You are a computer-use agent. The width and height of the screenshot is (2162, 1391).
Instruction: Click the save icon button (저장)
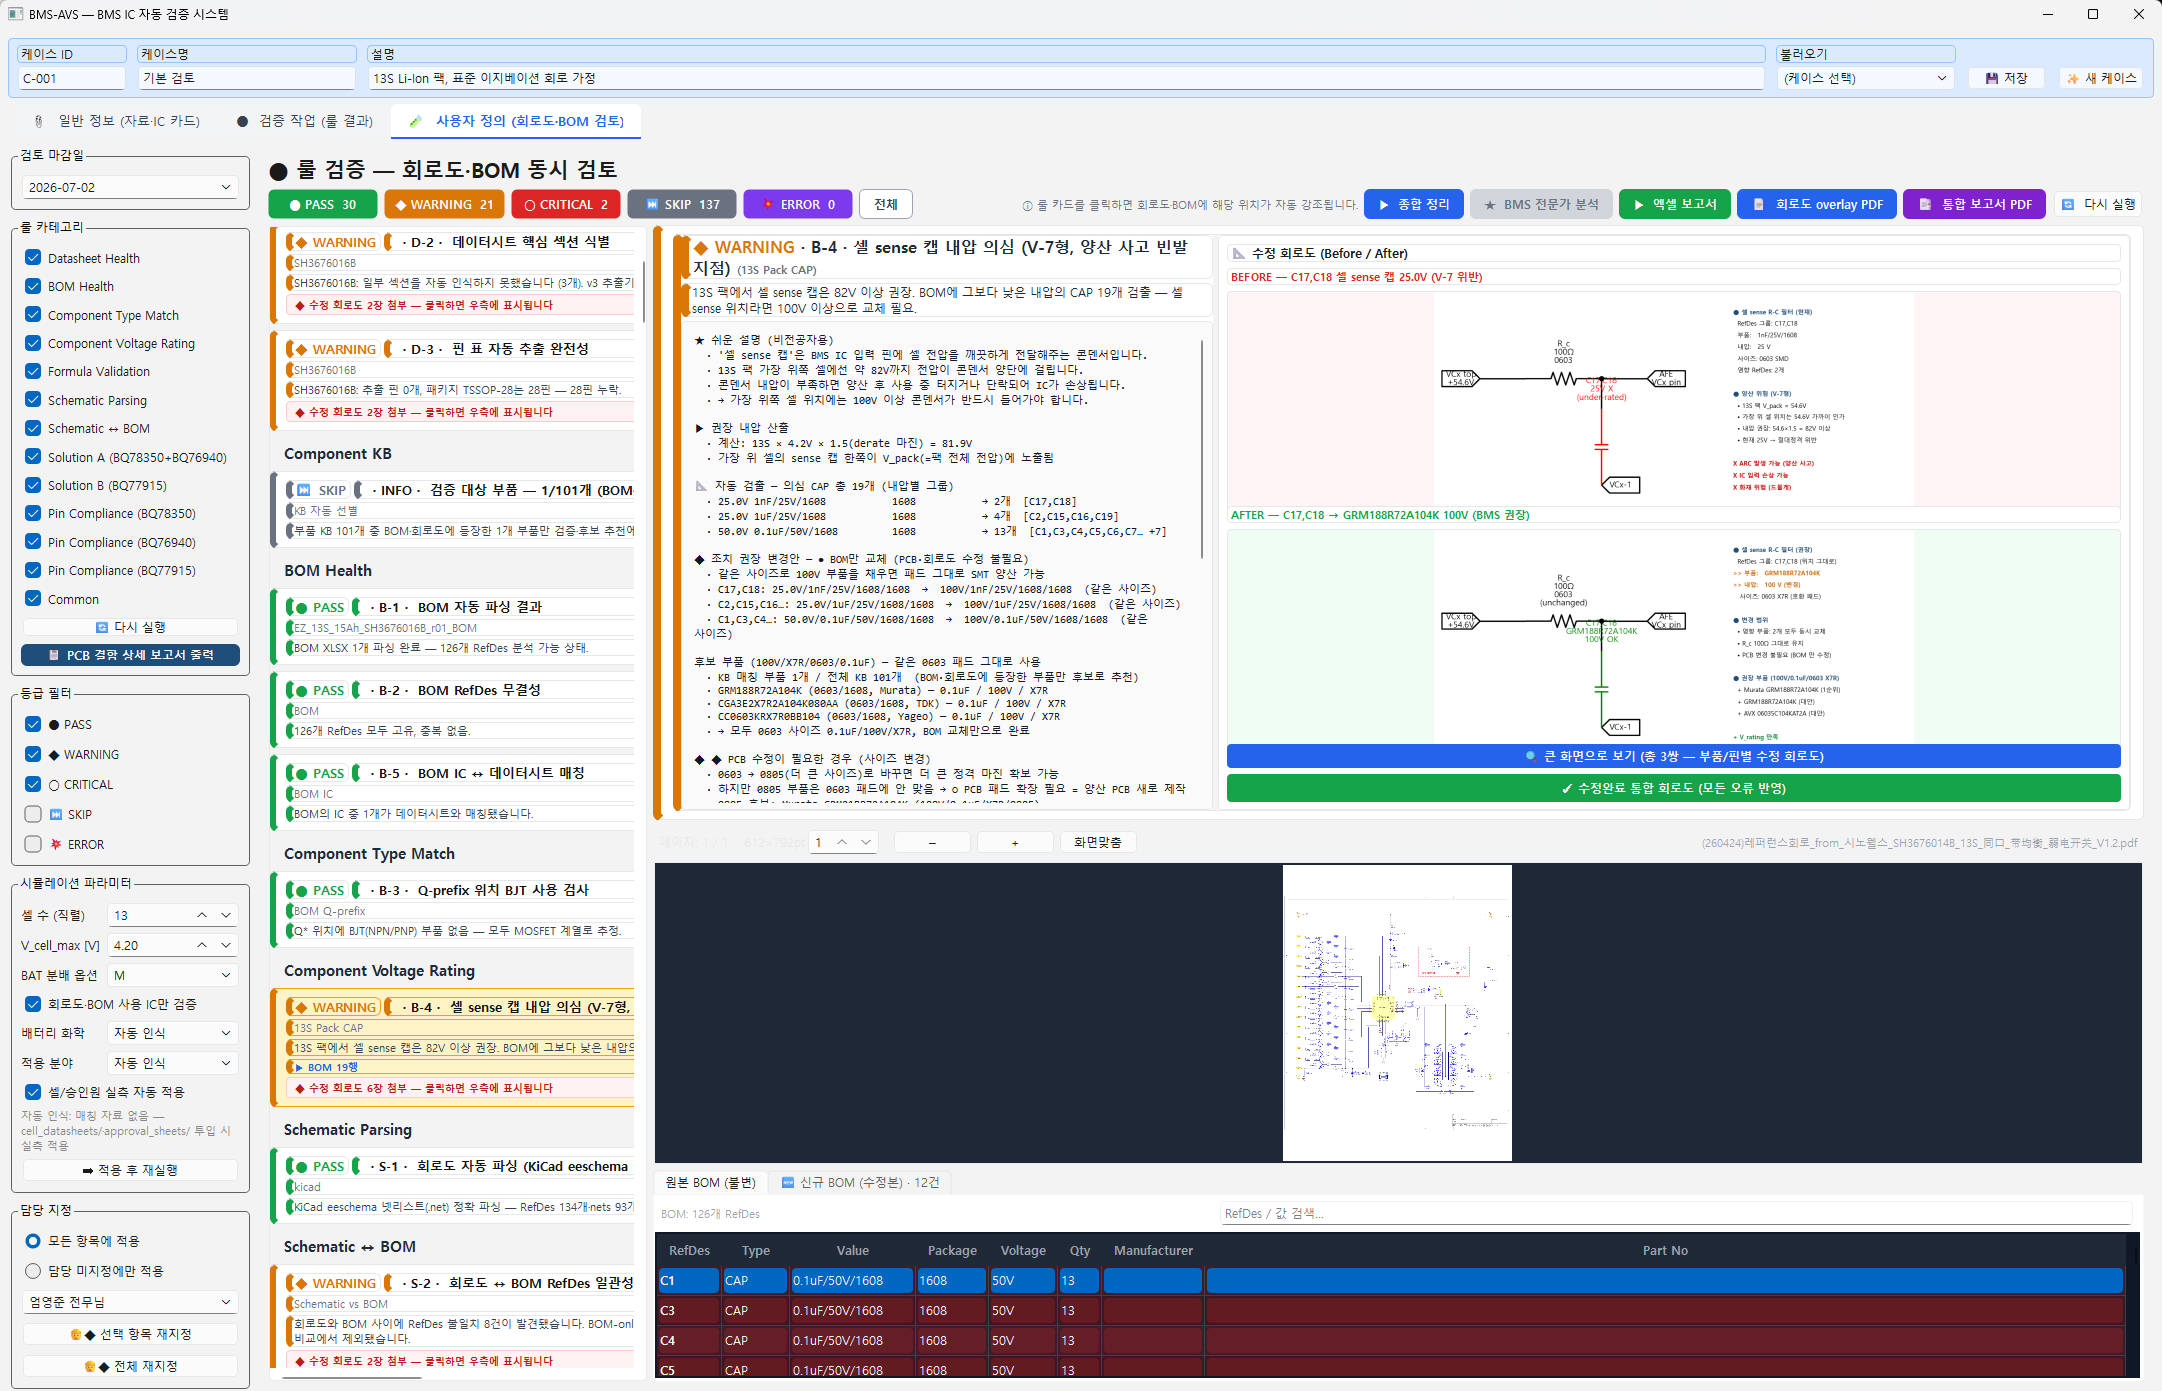[1992, 78]
